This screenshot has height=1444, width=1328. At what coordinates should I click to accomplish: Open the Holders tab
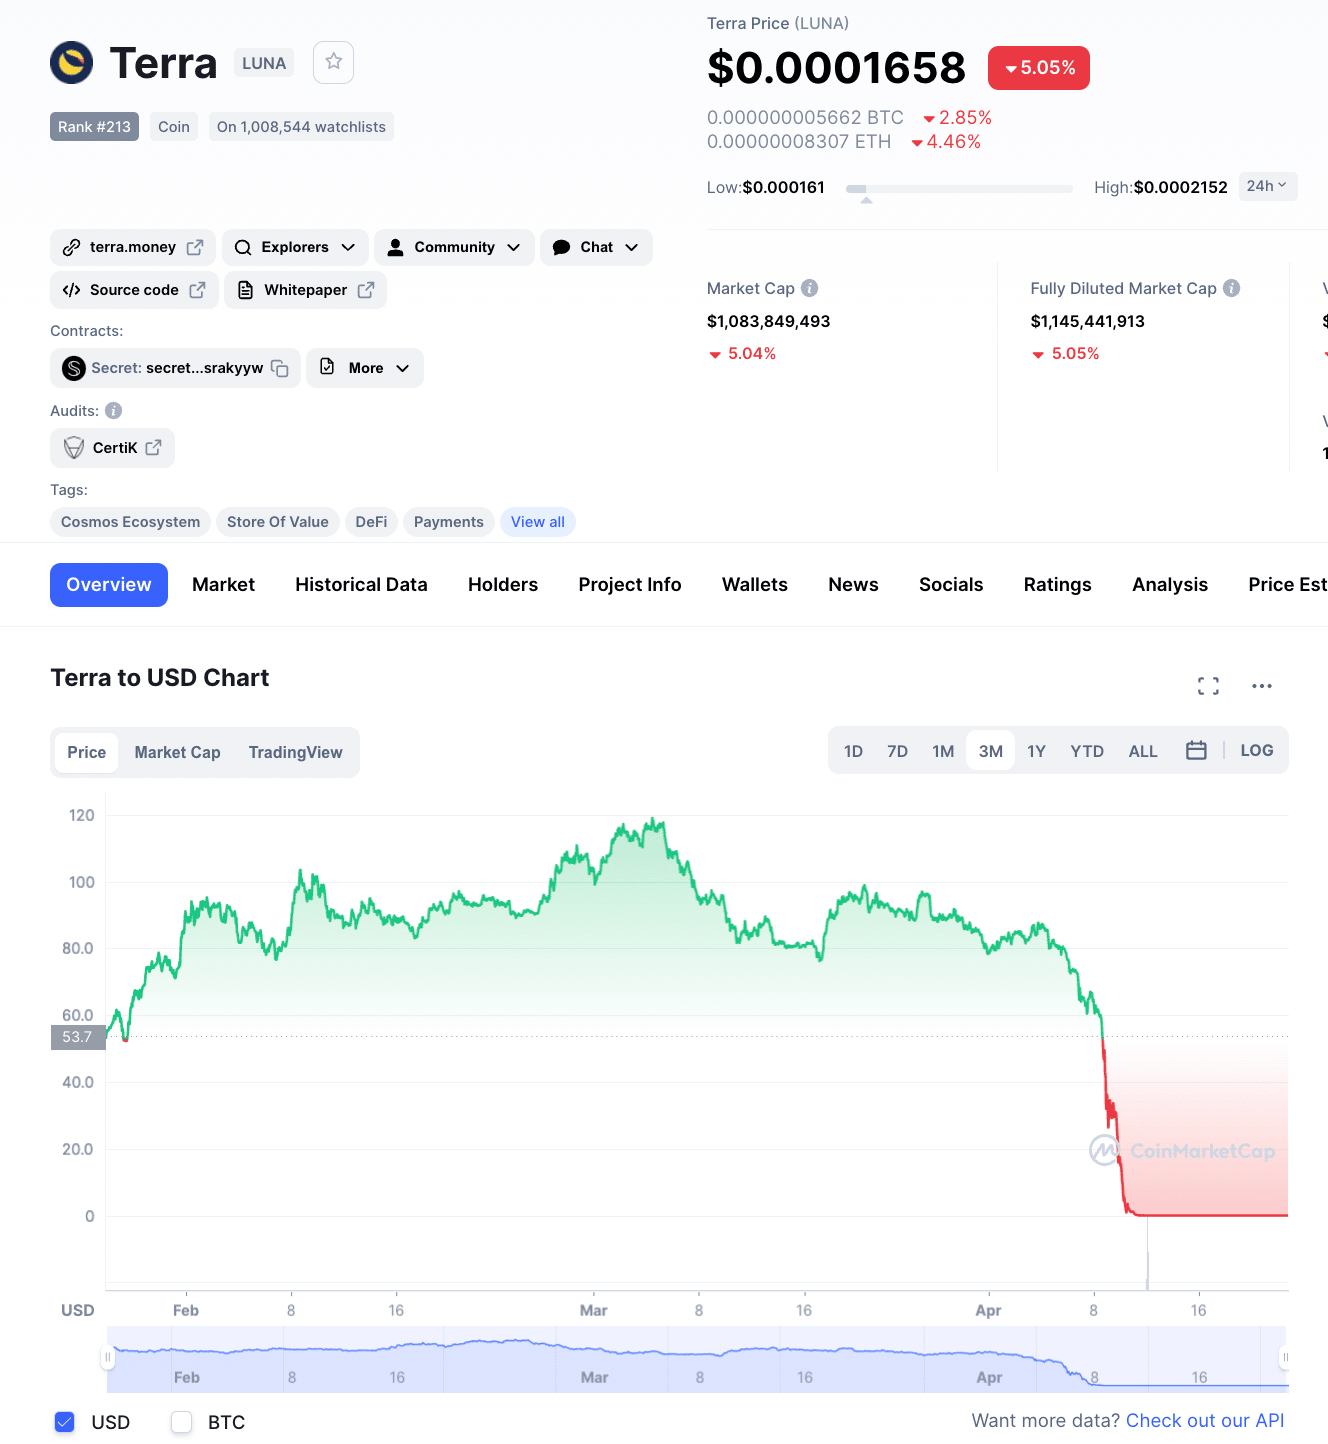[503, 584]
